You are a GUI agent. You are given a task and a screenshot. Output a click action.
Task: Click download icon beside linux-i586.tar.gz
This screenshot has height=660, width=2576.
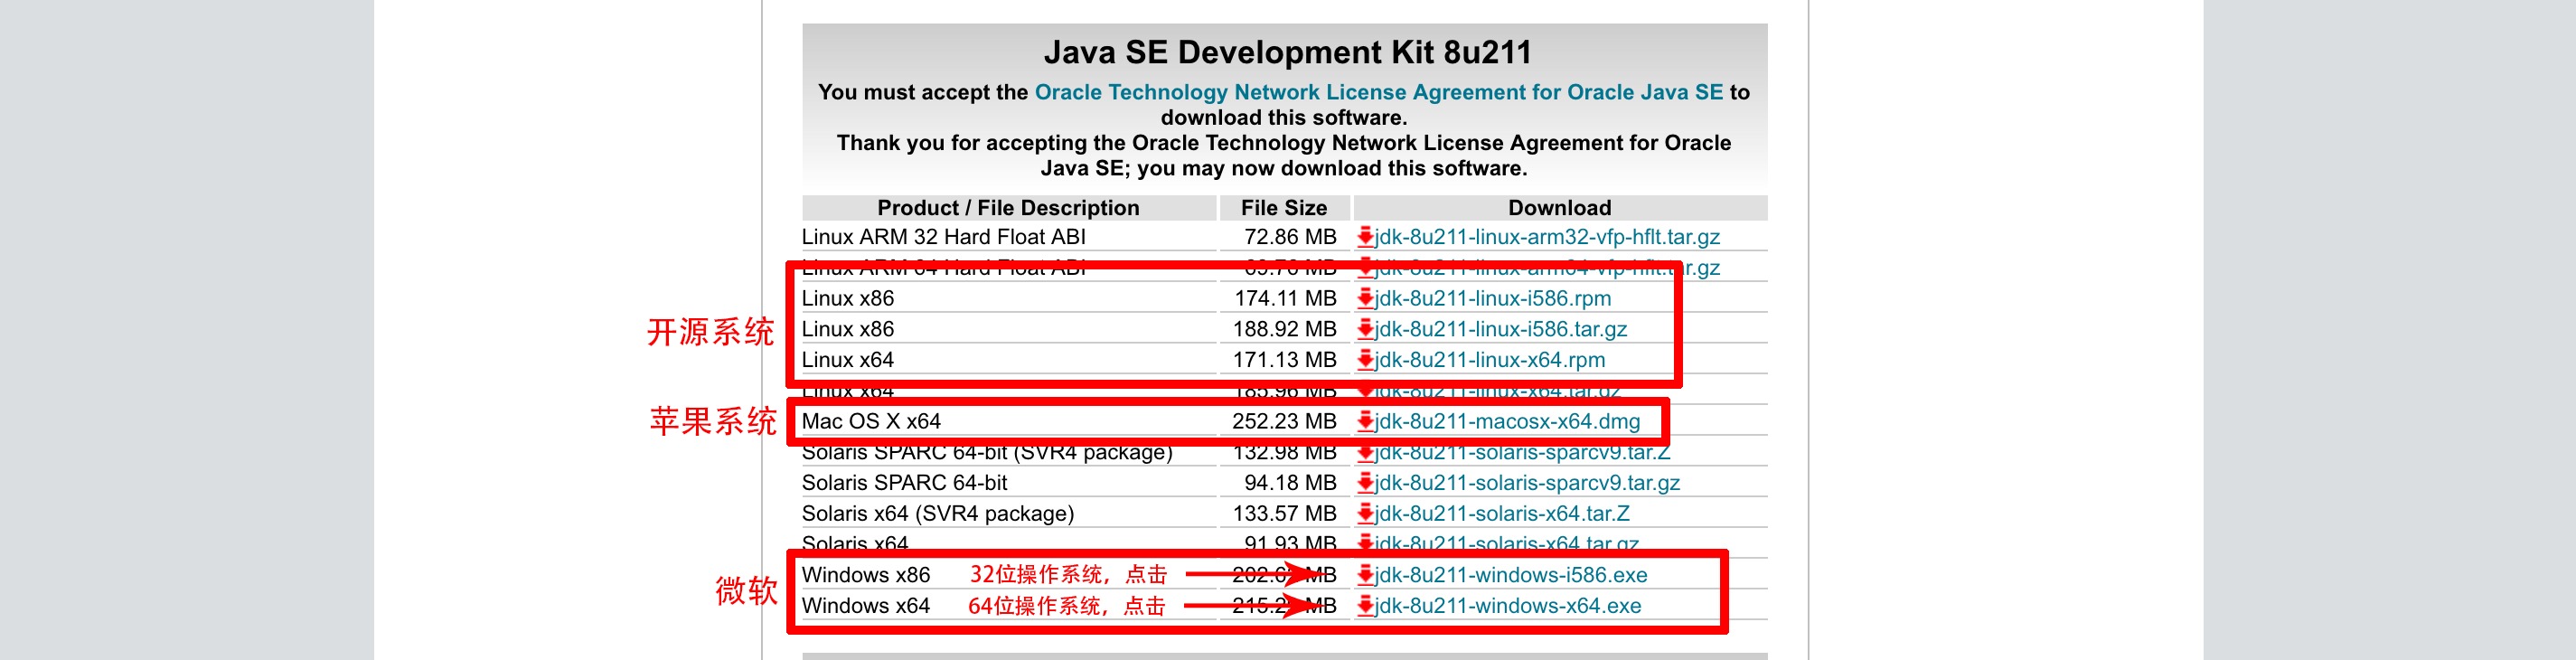click(x=1365, y=329)
